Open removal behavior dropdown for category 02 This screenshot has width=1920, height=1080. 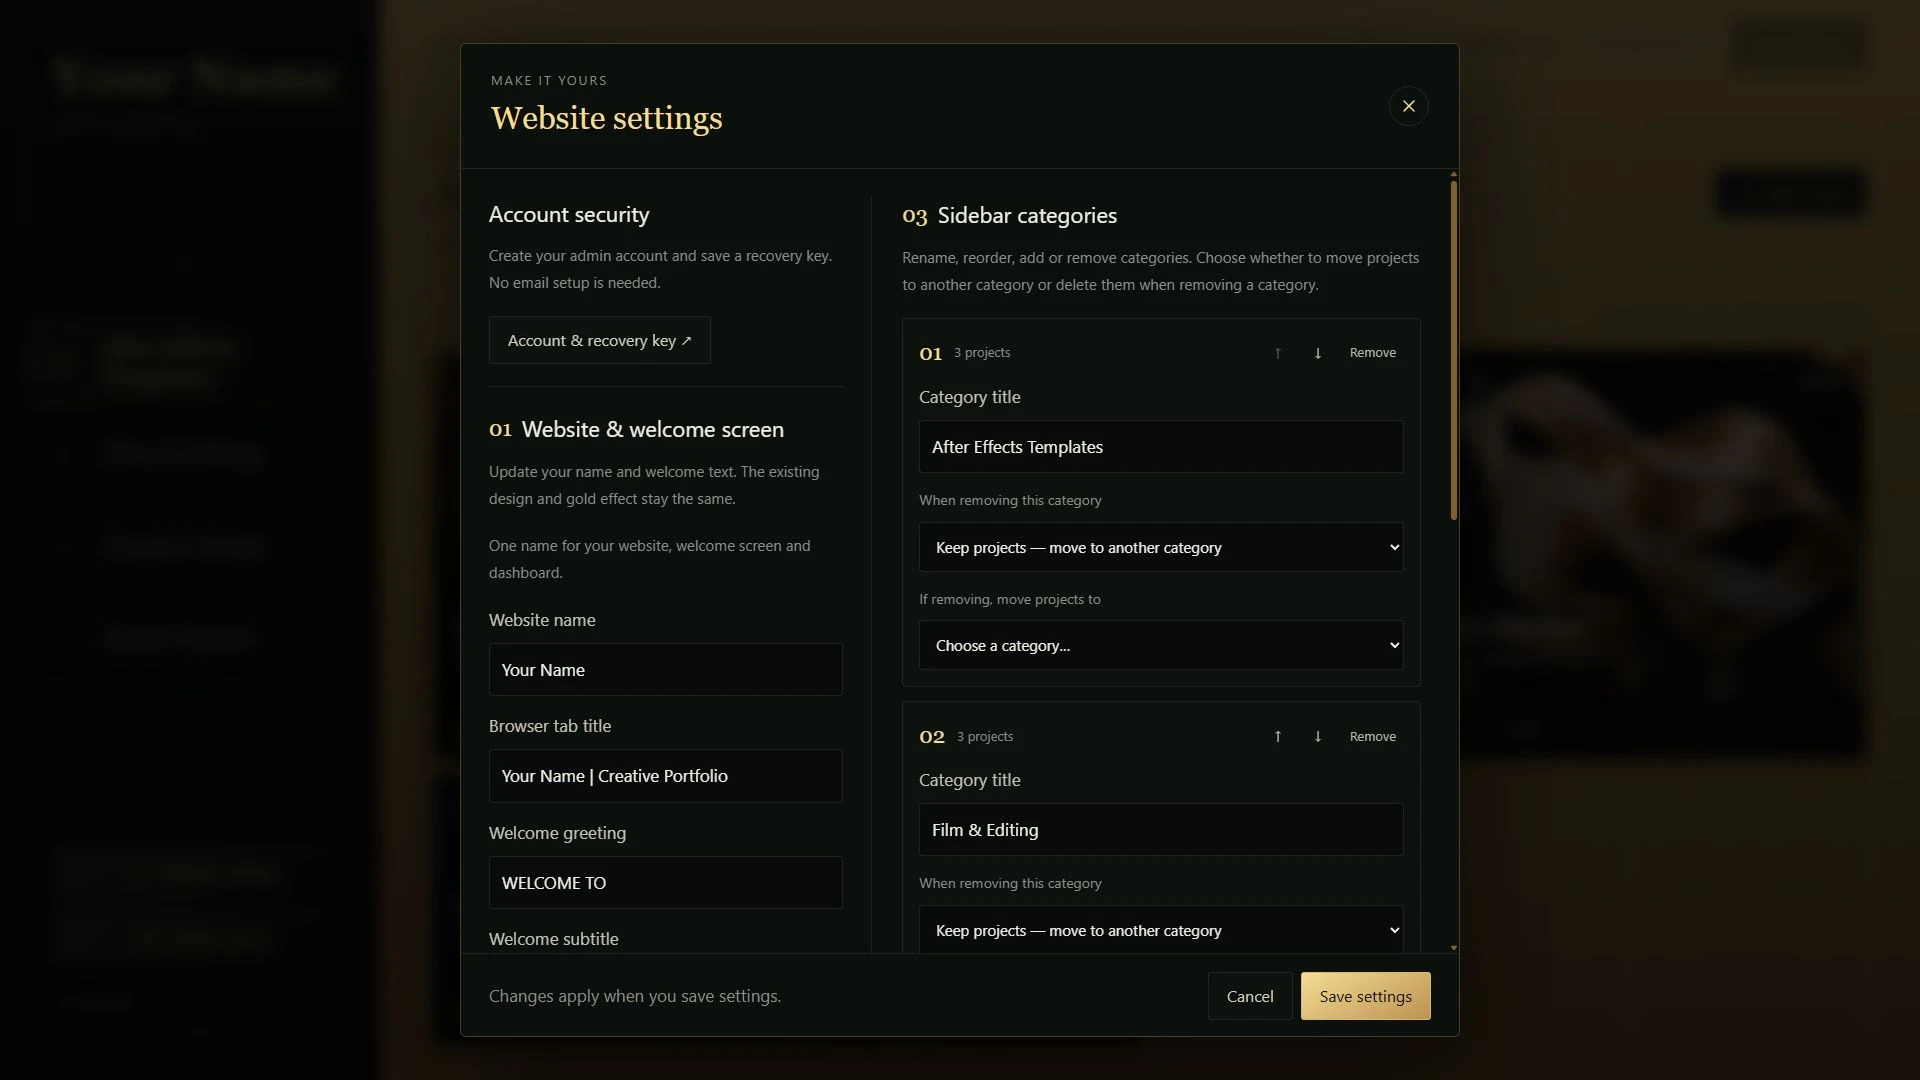click(x=1161, y=930)
